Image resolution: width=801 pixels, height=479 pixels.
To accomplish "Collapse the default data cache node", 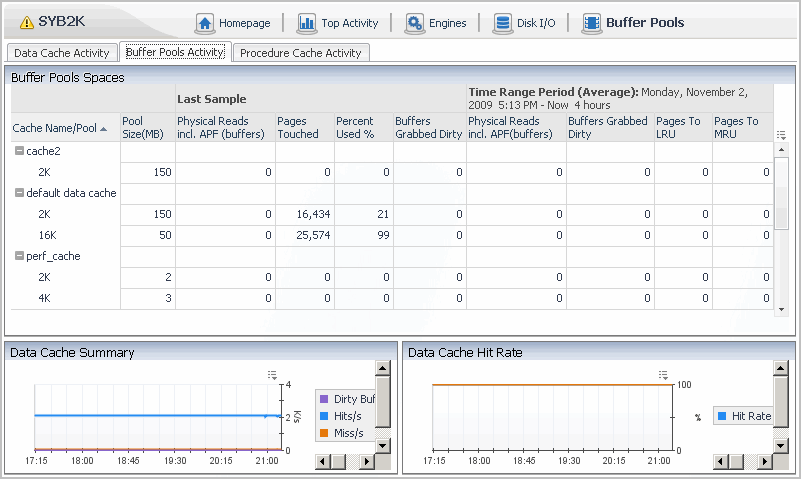I will (x=19, y=193).
